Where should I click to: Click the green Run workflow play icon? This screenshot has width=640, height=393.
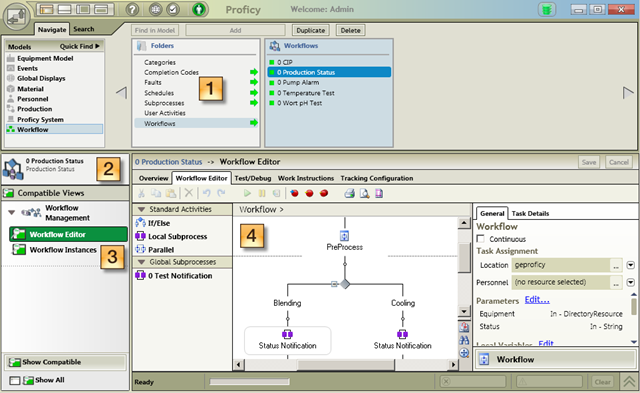[247, 193]
